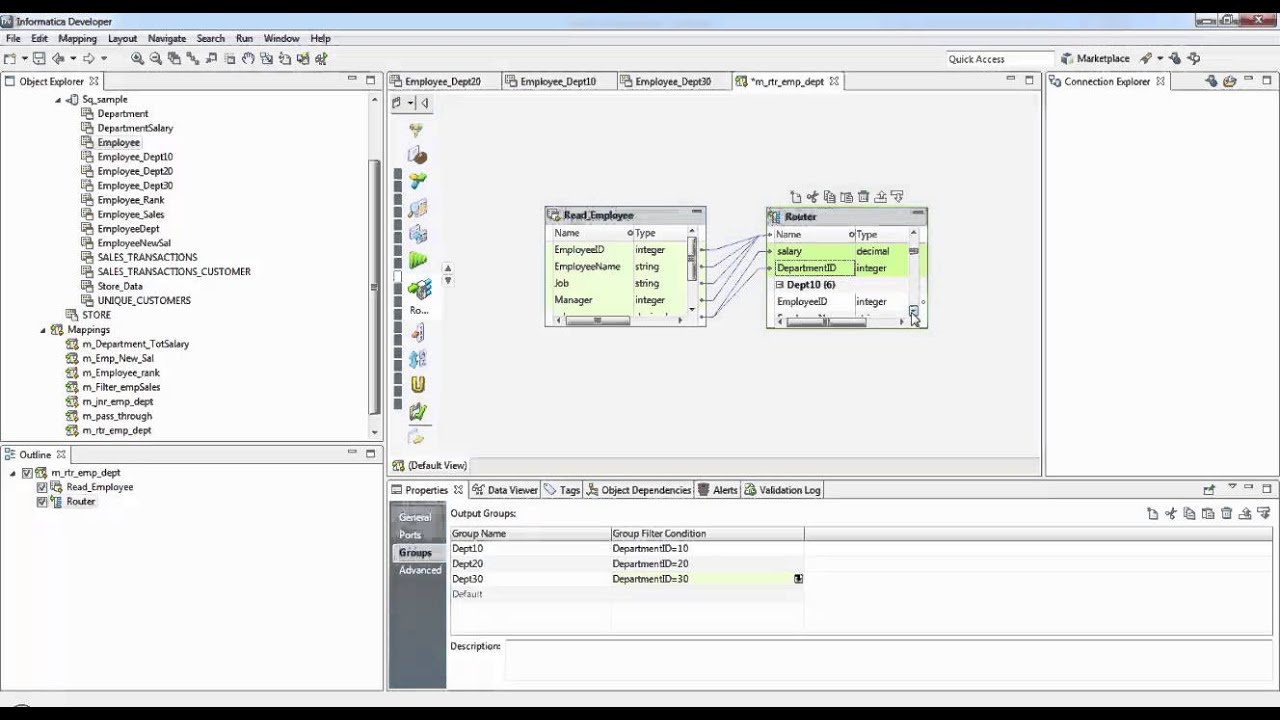Click the move down icon above Router
Image resolution: width=1280 pixels, height=720 pixels.
click(x=897, y=197)
